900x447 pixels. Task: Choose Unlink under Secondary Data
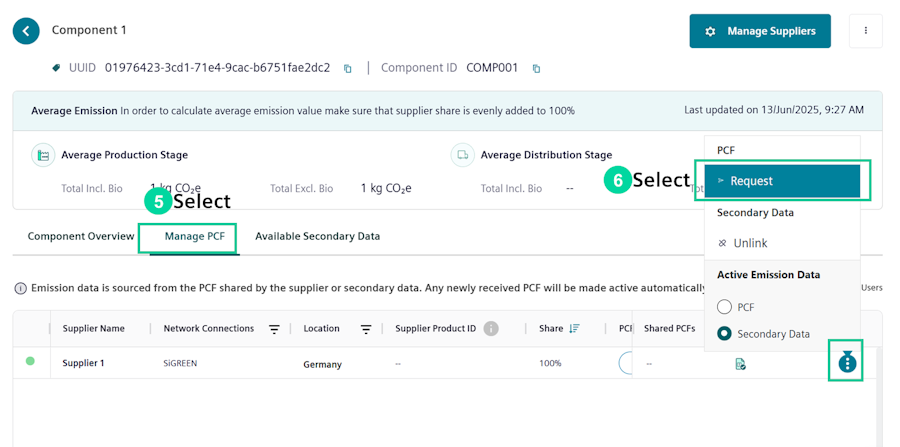[x=750, y=243]
